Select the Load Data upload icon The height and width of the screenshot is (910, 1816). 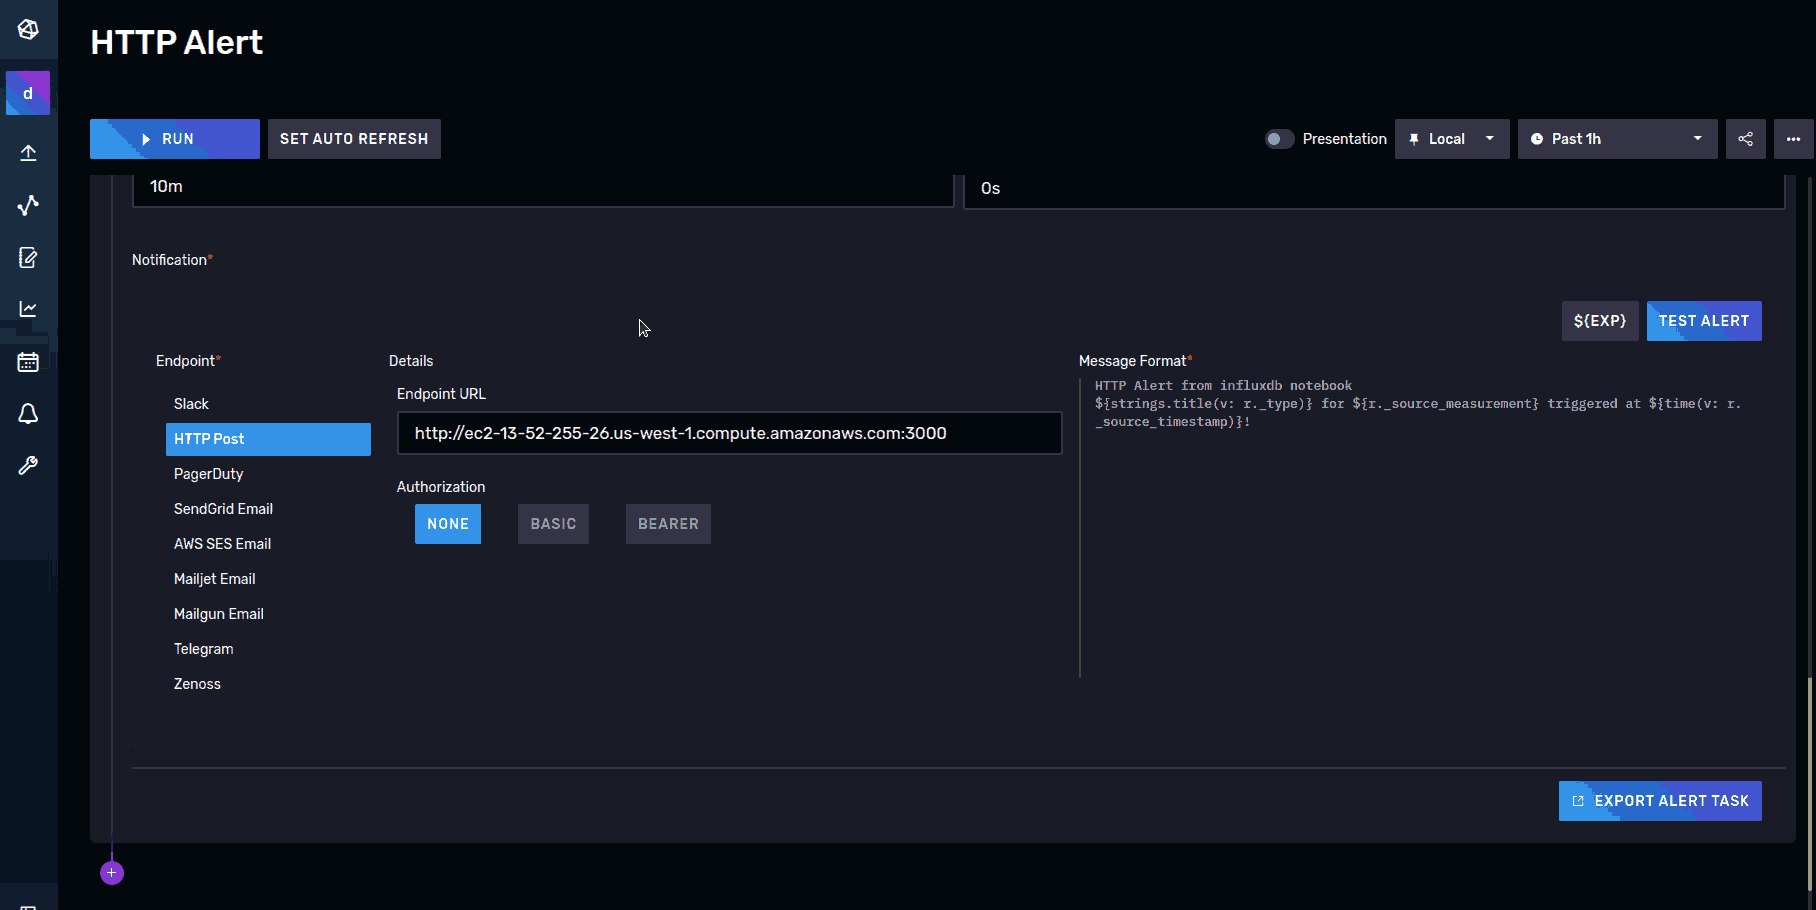[27, 152]
